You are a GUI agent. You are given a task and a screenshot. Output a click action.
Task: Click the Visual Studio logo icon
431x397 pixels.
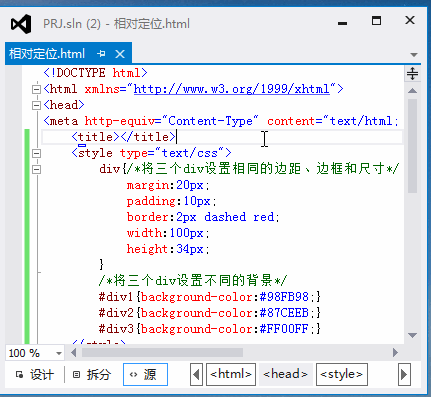(21, 24)
